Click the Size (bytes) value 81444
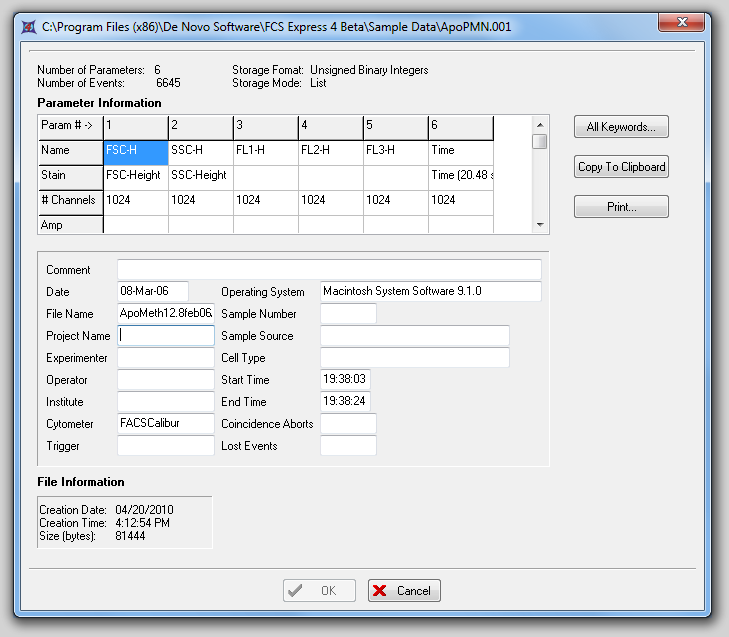The height and width of the screenshot is (637, 729). click(130, 536)
